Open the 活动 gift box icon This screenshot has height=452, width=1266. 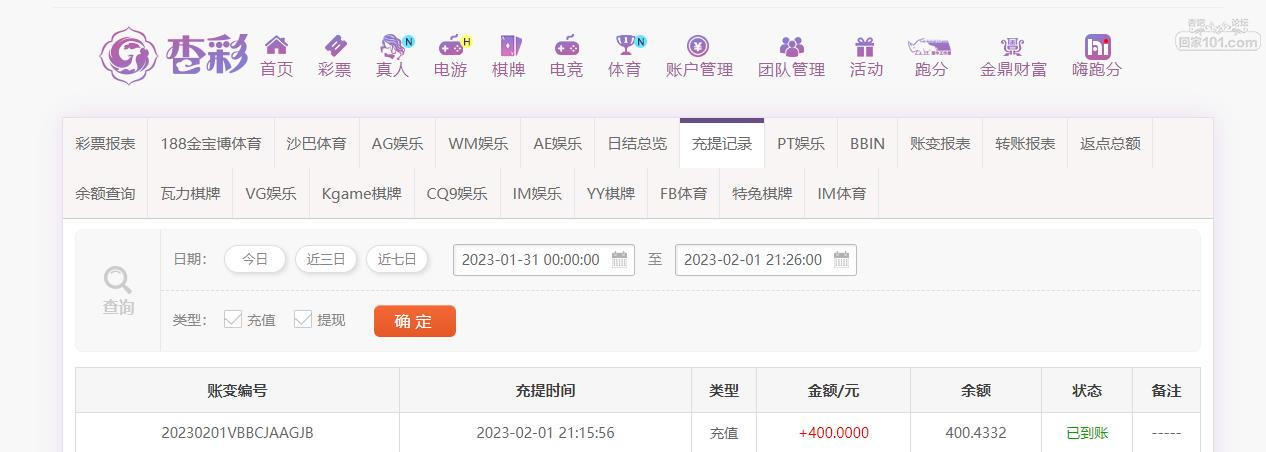(x=865, y=46)
